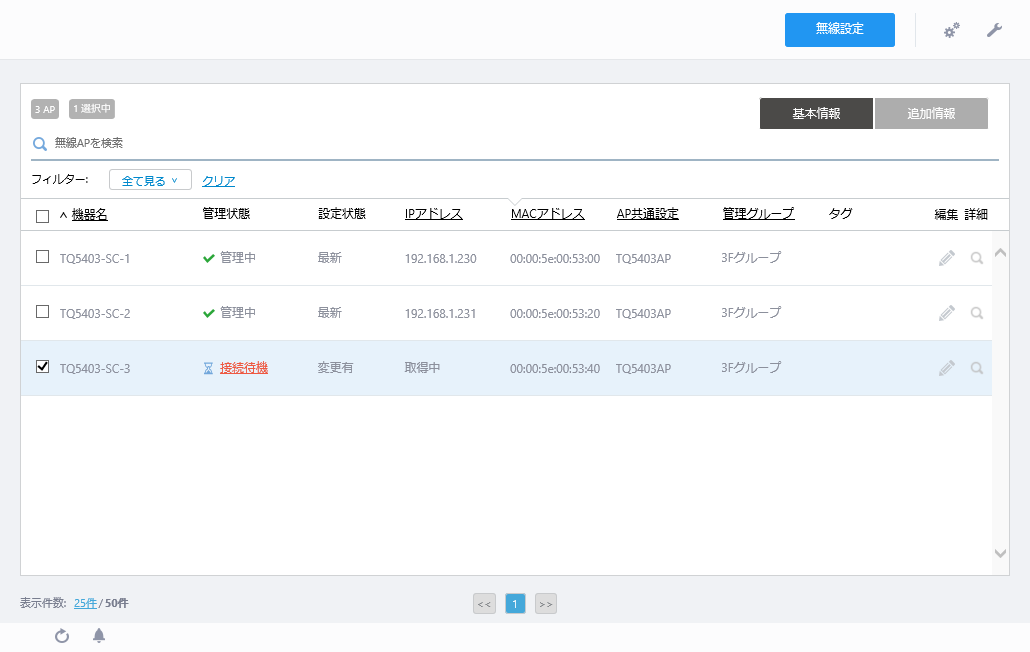The width and height of the screenshot is (1030, 652).
Task: Go to next page with >> button
Action: tap(546, 604)
